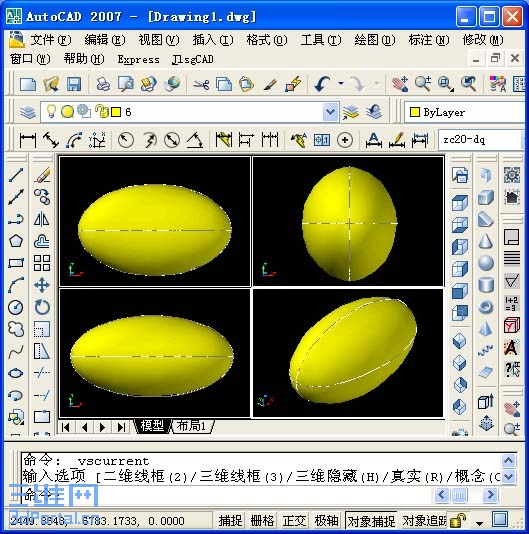Click the Match Properties brush icon
Screen dimensions: 529x534
[x=270, y=84]
